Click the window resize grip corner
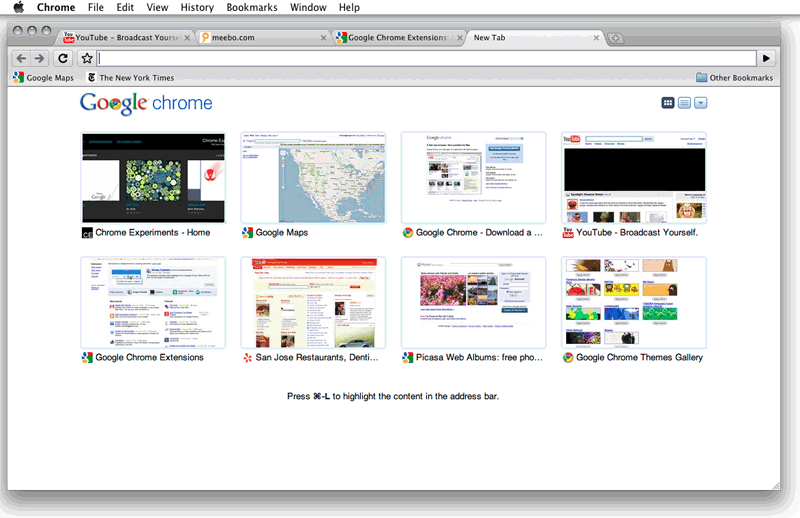Screen dimensions: 800x518 pos(776,486)
